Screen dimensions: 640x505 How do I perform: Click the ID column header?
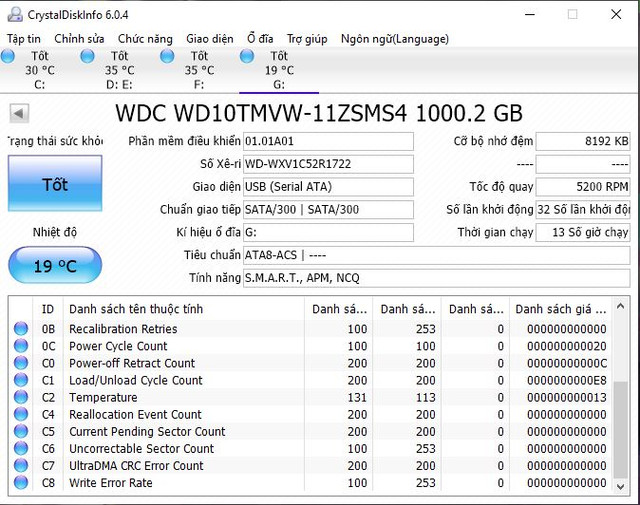(48, 309)
